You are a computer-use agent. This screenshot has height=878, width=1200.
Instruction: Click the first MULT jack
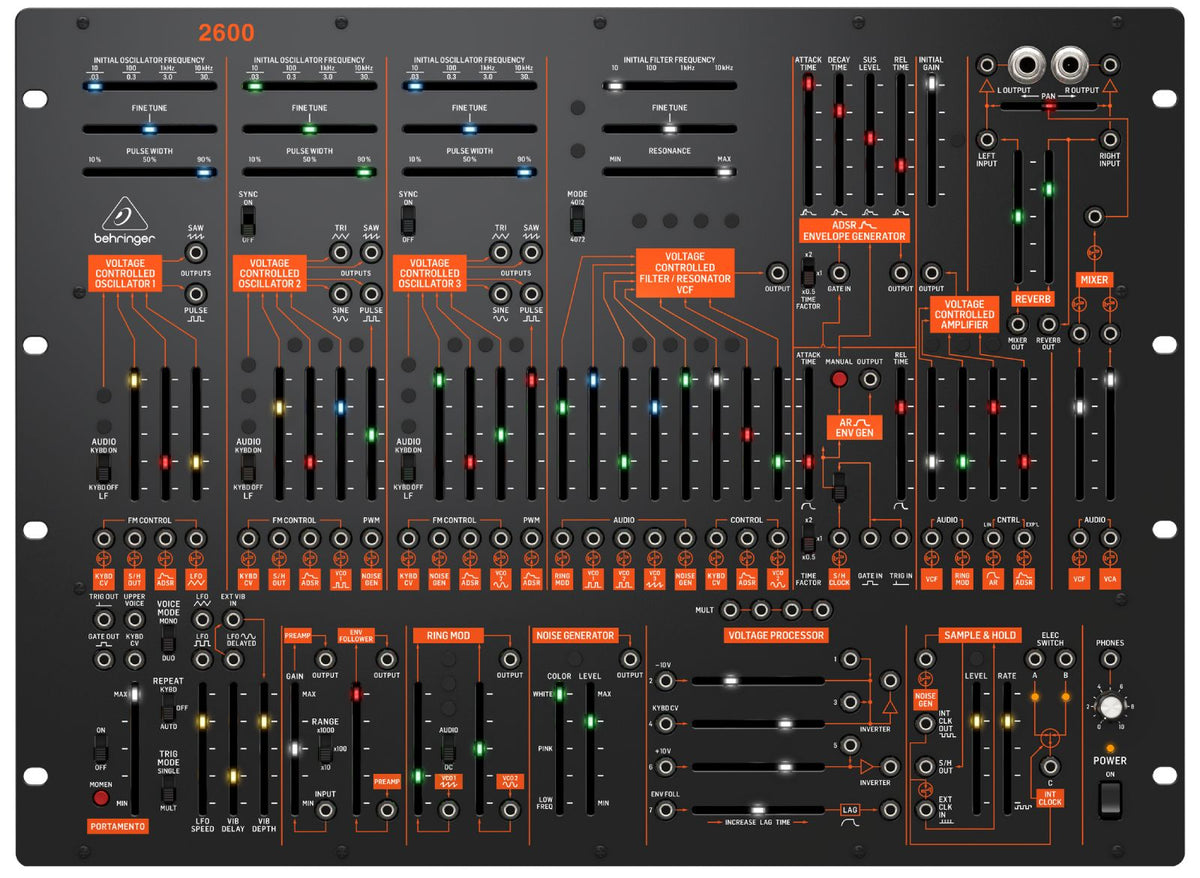[x=731, y=608]
